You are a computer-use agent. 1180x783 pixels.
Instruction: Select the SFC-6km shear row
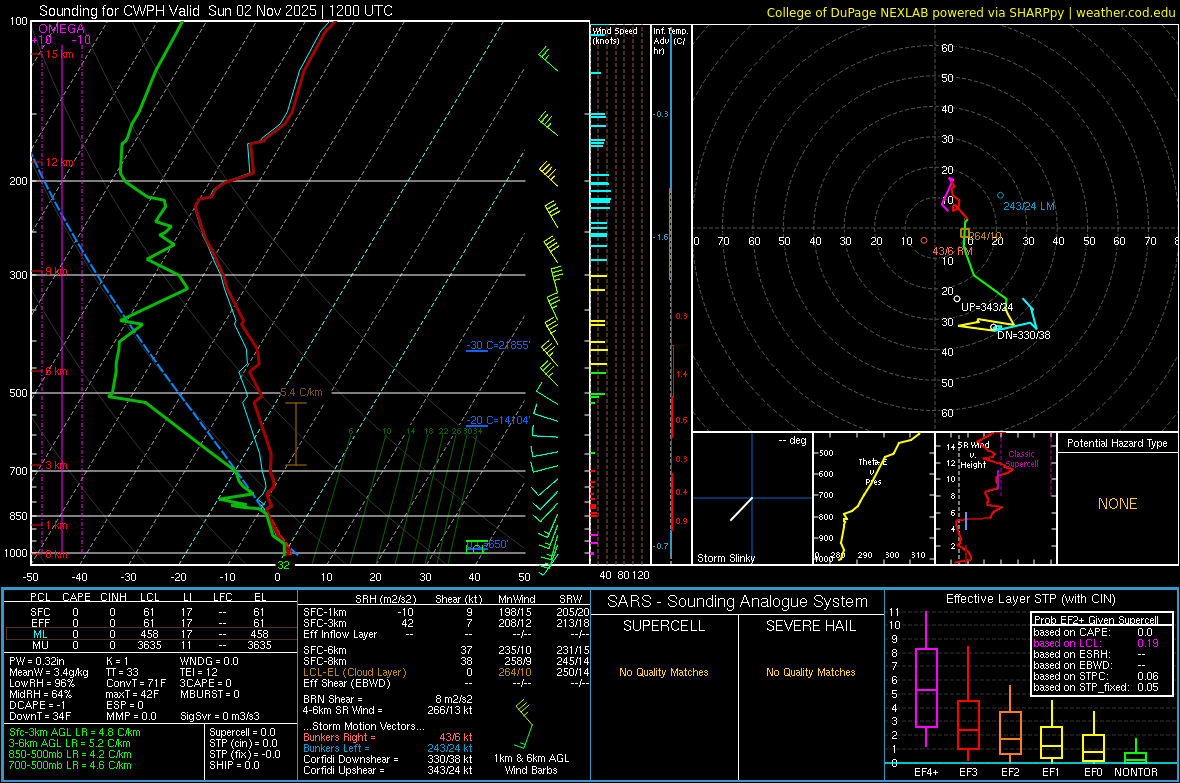coord(446,650)
